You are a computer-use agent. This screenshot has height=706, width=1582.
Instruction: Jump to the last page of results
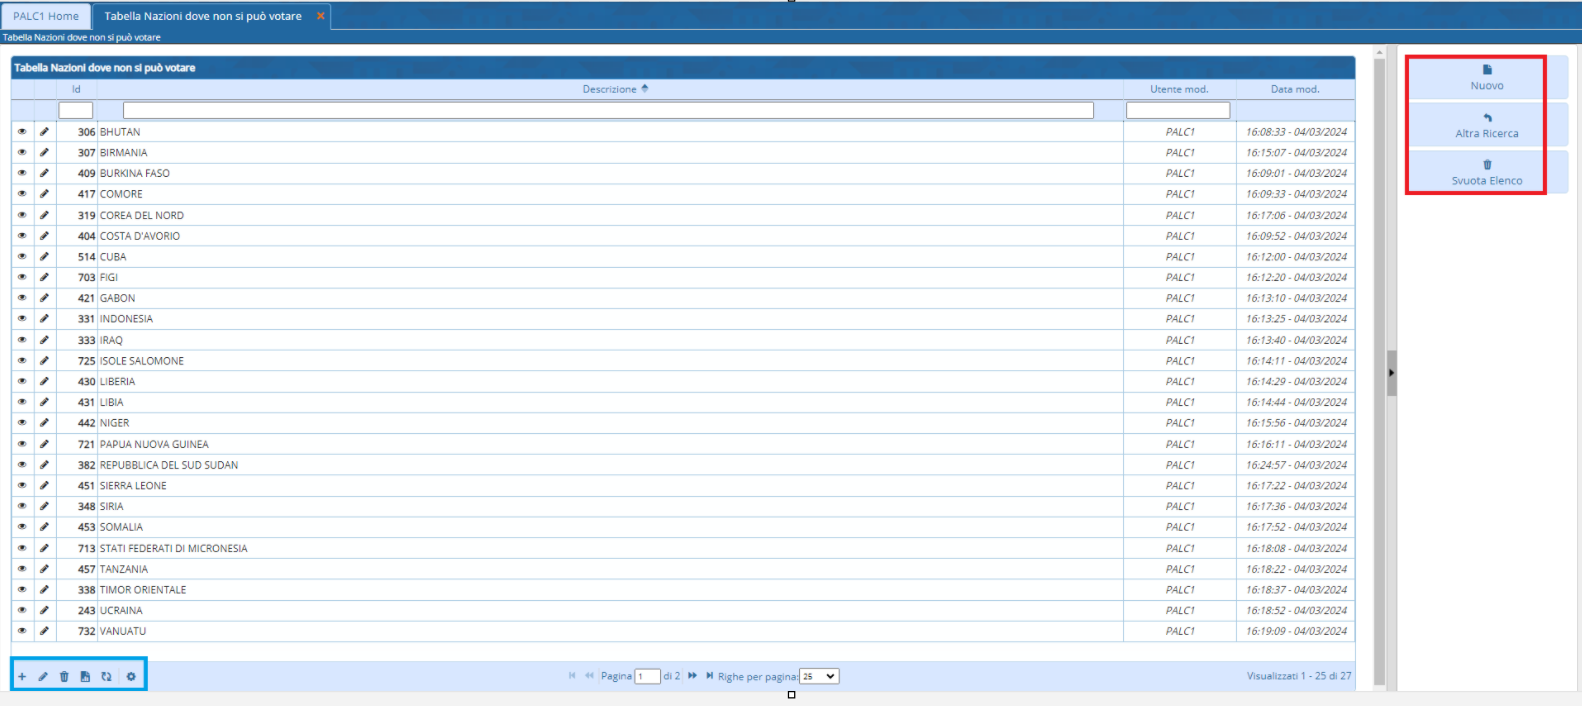click(709, 676)
